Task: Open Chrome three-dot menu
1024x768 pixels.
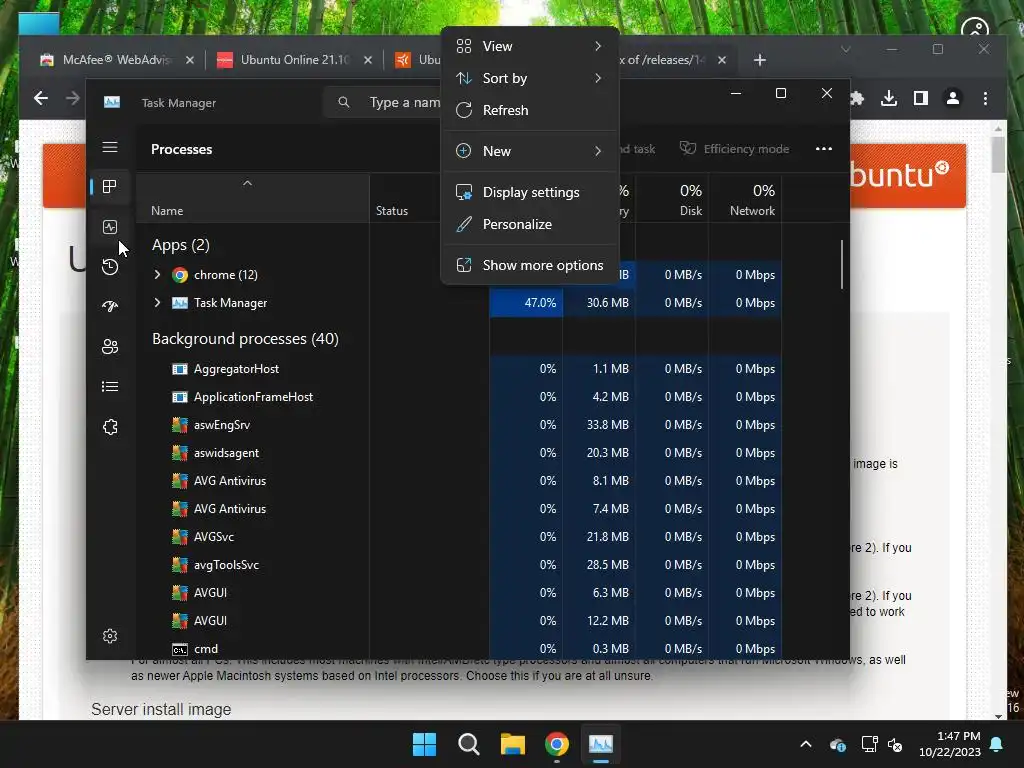Action: point(985,99)
